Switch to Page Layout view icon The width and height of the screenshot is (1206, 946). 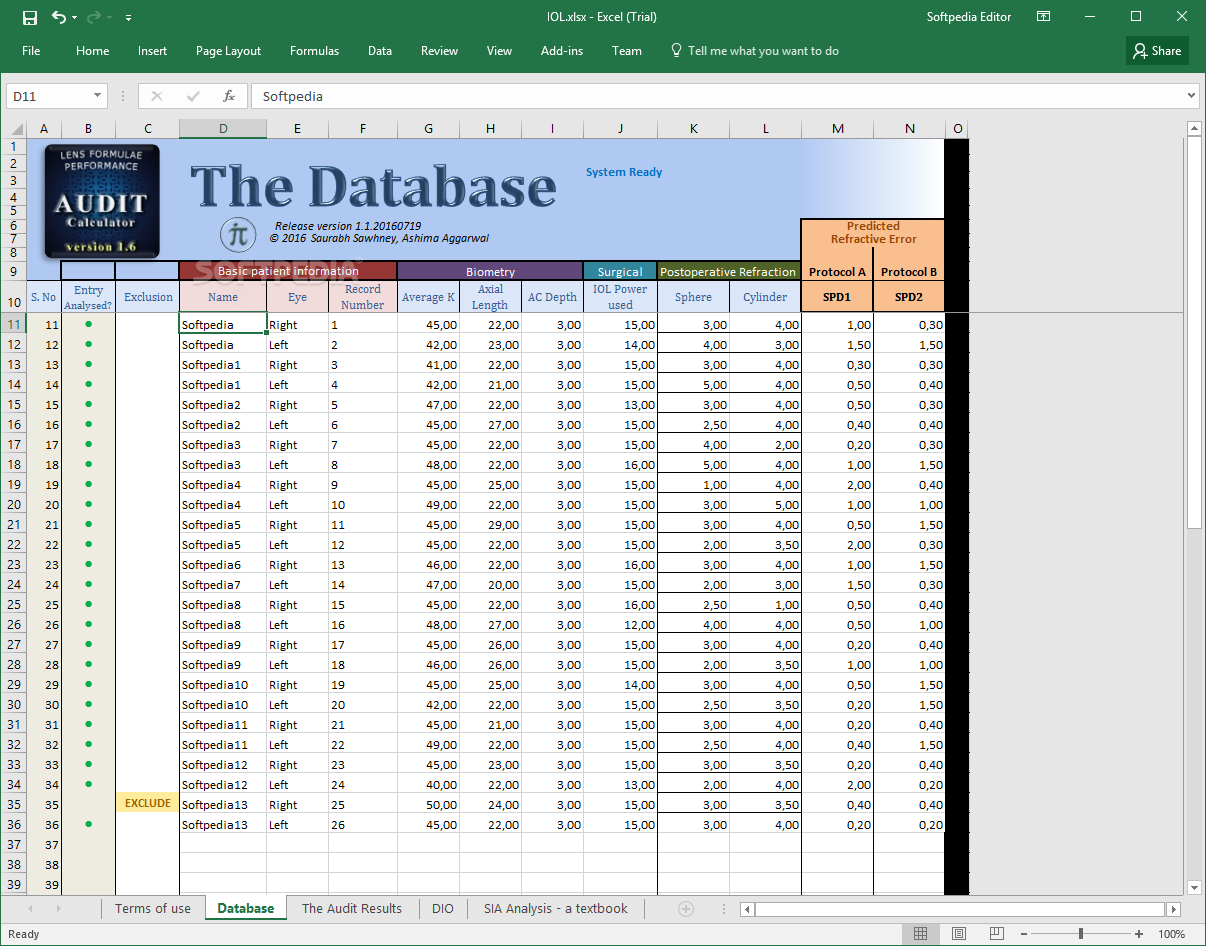coord(959,934)
